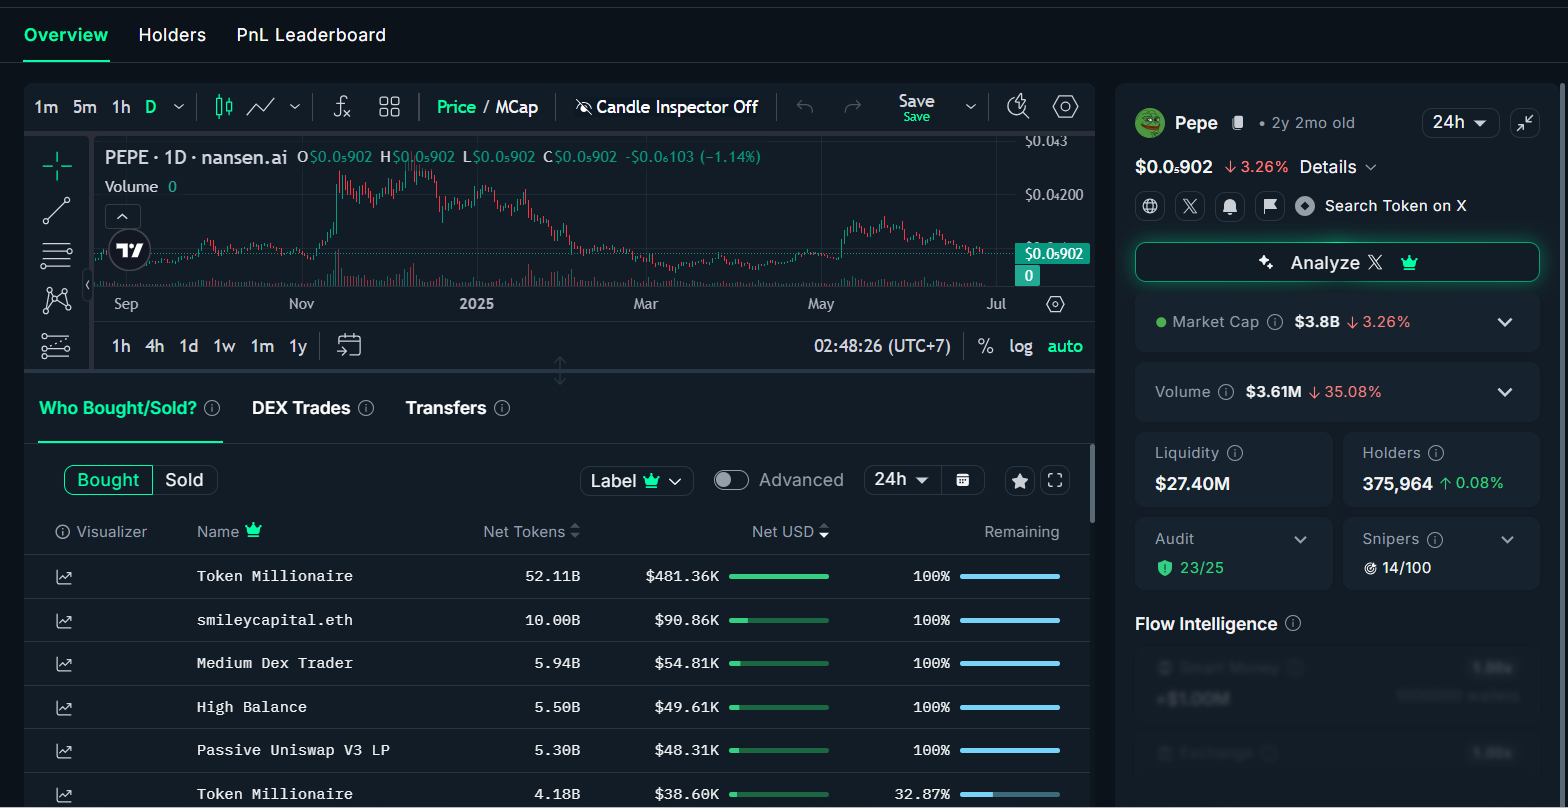This screenshot has height=808, width=1568.
Task: Open the Pepe X profile icon
Action: point(1190,206)
